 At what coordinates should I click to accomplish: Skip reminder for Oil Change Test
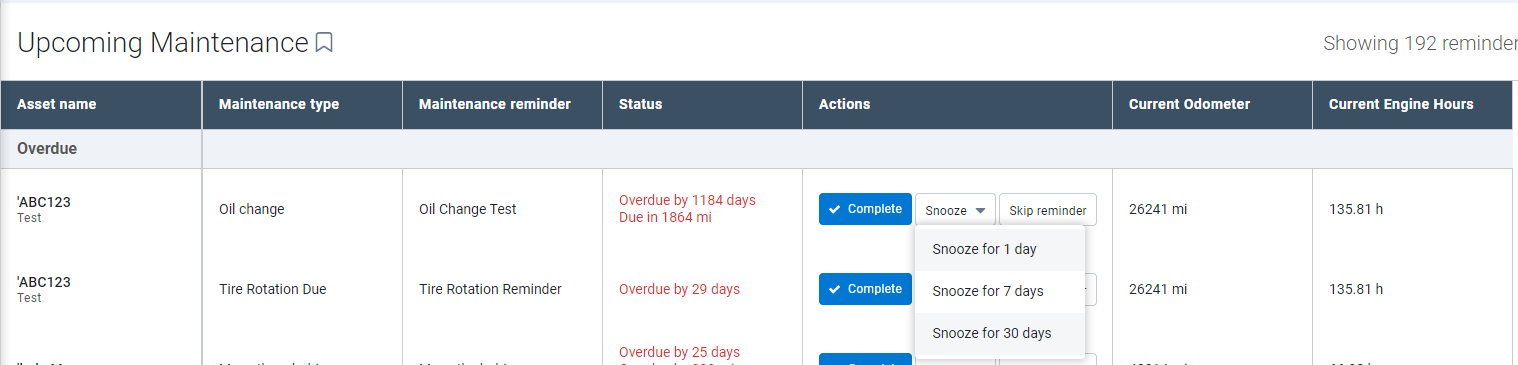pyautogui.click(x=1047, y=210)
